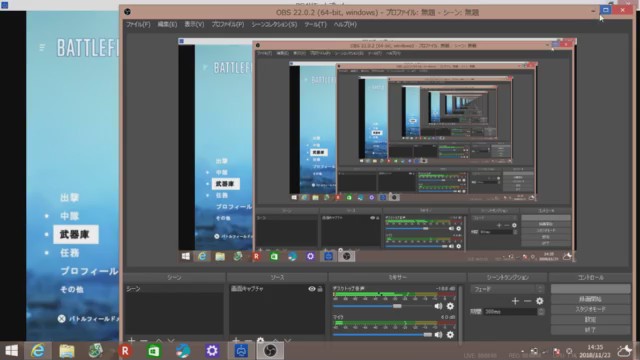640x360 pixels.
Task: Mute the マイク speaker icon
Action: pos(438,335)
